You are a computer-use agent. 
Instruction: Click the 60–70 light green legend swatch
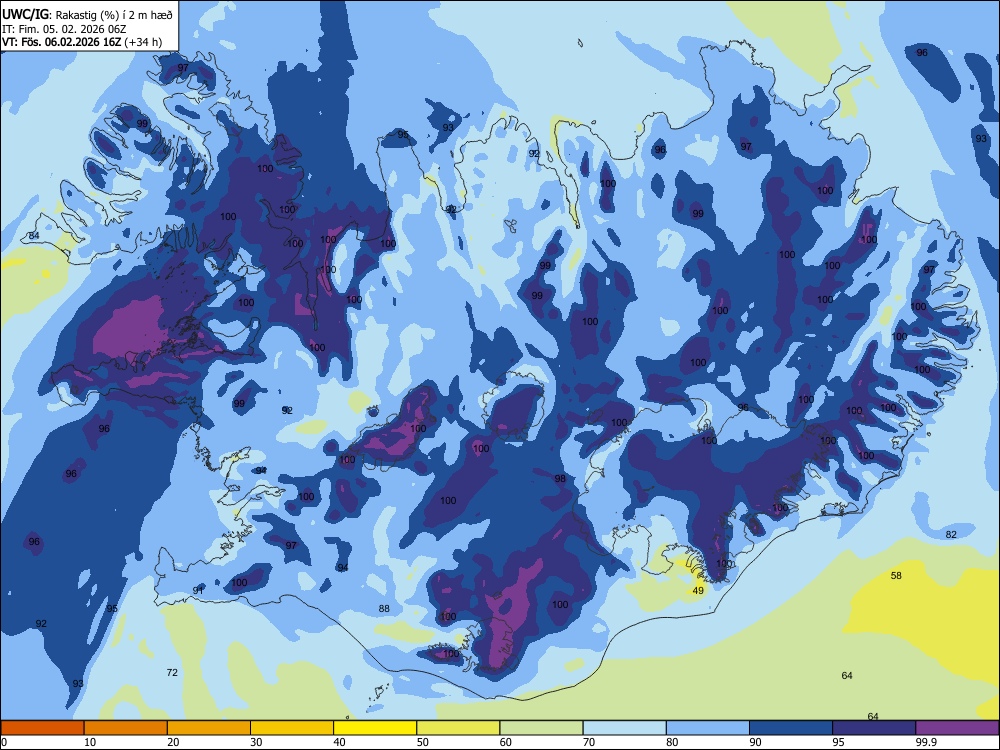pyautogui.click(x=541, y=728)
